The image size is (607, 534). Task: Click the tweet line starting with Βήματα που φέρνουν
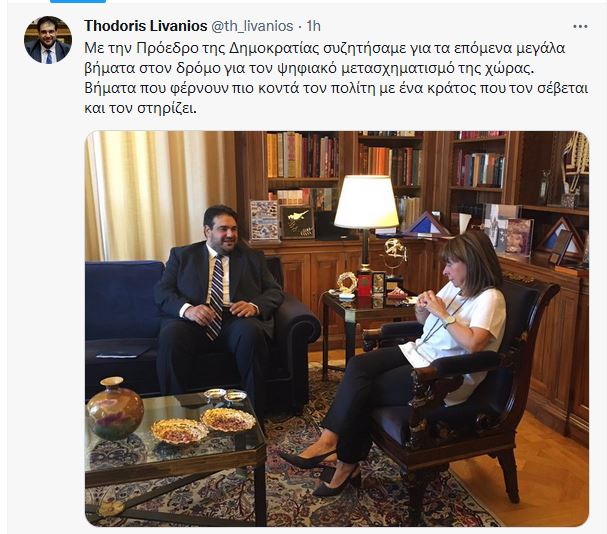click(336, 89)
